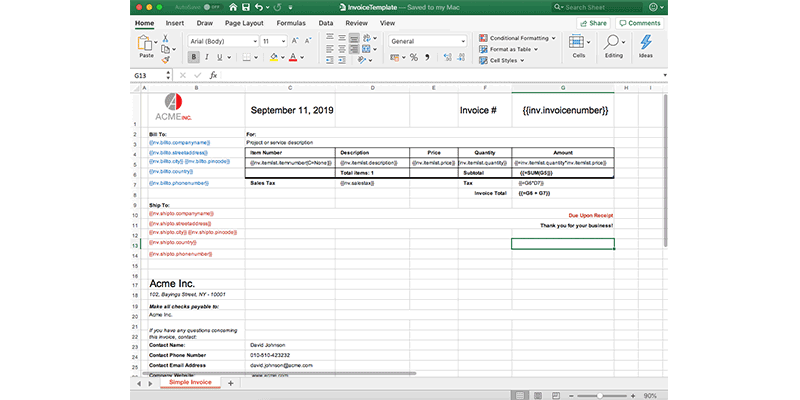Open the Review ribbon tab

click(x=357, y=23)
